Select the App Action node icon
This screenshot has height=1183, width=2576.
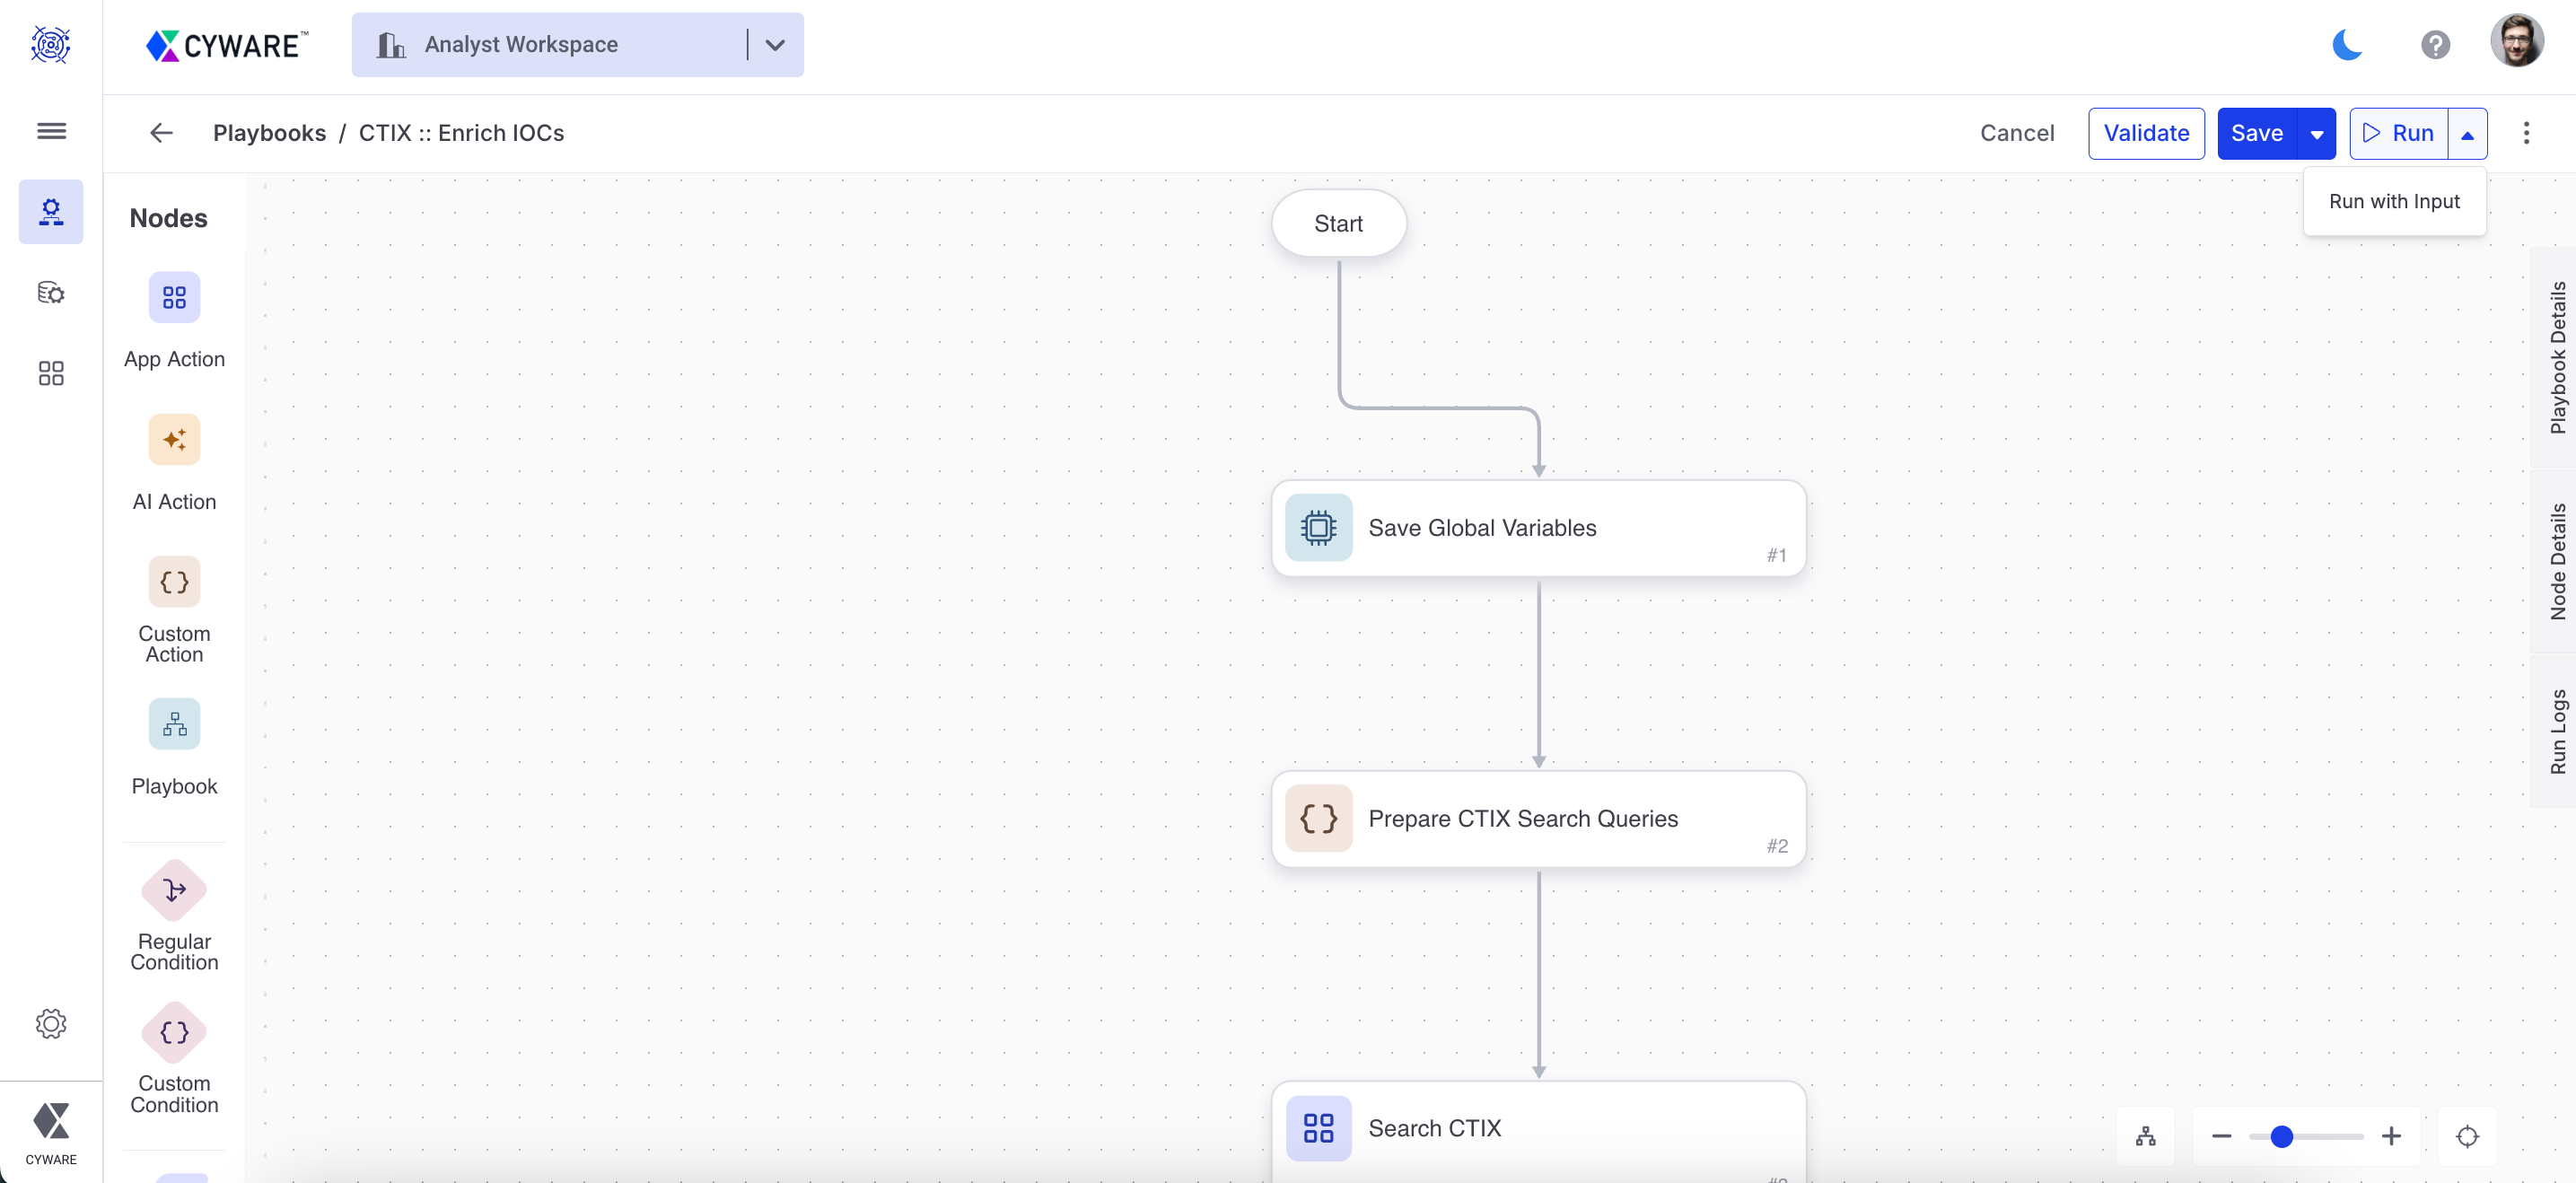174,297
